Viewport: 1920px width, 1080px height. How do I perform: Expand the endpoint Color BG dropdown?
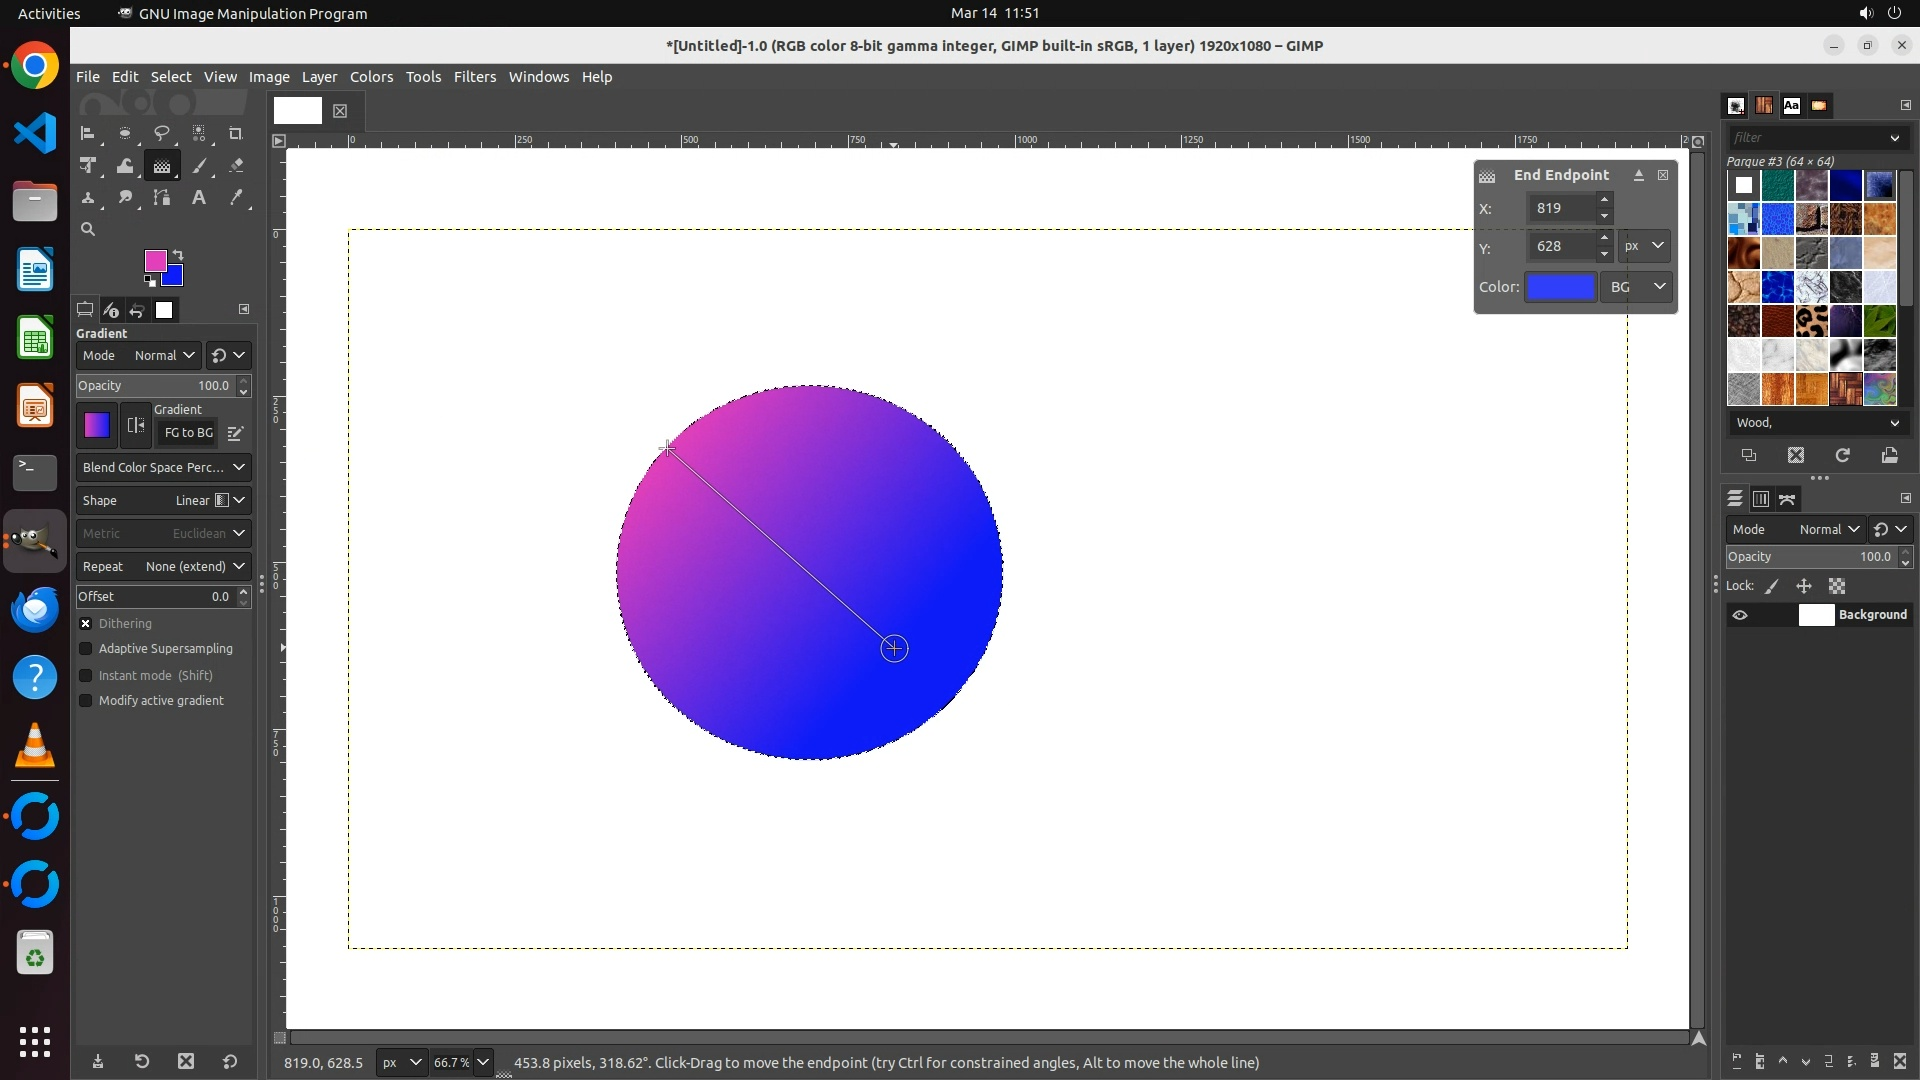click(1637, 287)
